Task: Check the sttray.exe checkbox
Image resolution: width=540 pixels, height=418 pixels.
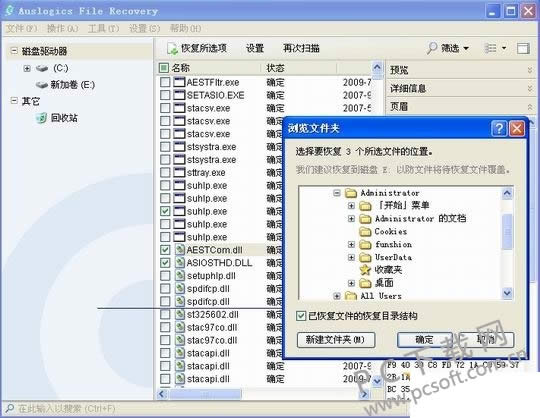Action: pos(165,173)
